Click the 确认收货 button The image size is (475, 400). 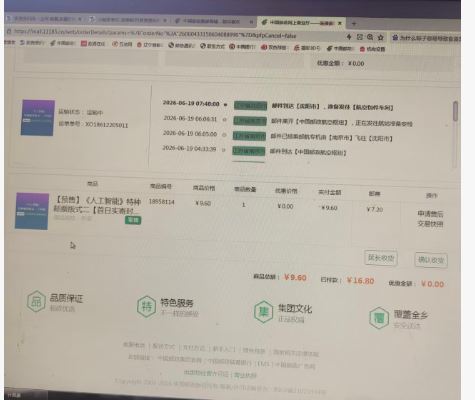pos(431,260)
